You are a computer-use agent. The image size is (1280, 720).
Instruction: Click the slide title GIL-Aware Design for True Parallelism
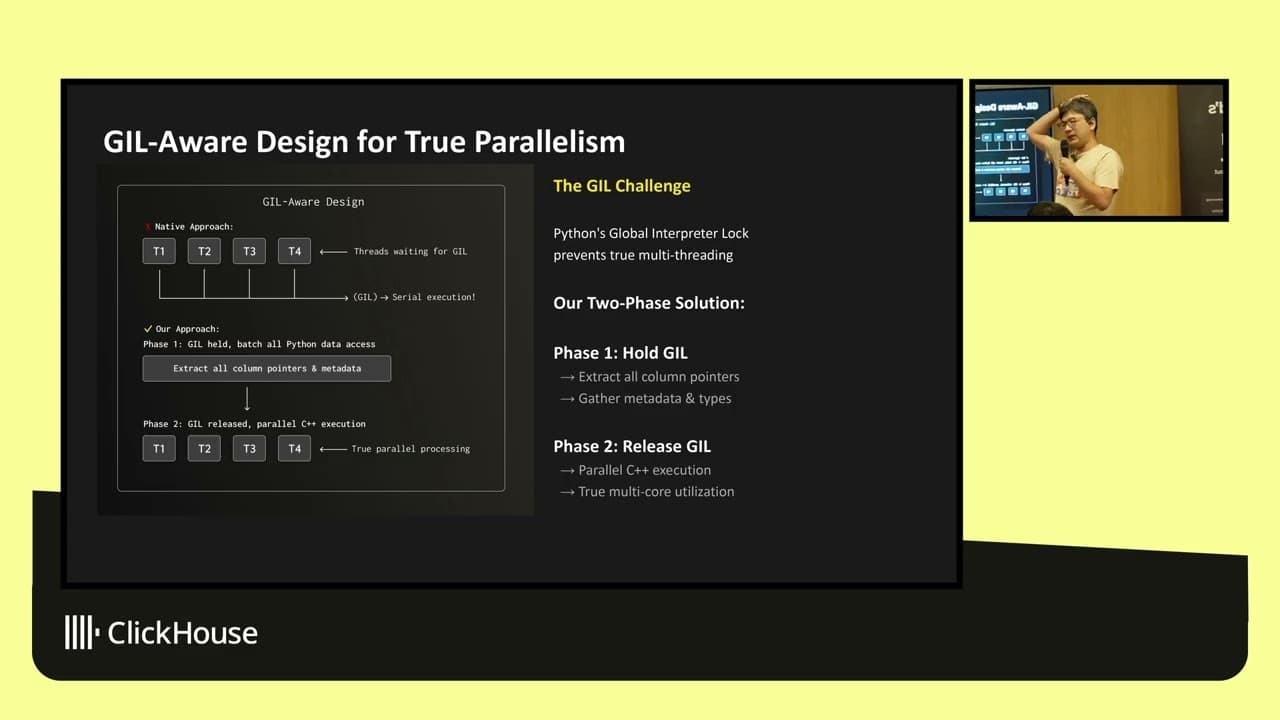tap(364, 142)
